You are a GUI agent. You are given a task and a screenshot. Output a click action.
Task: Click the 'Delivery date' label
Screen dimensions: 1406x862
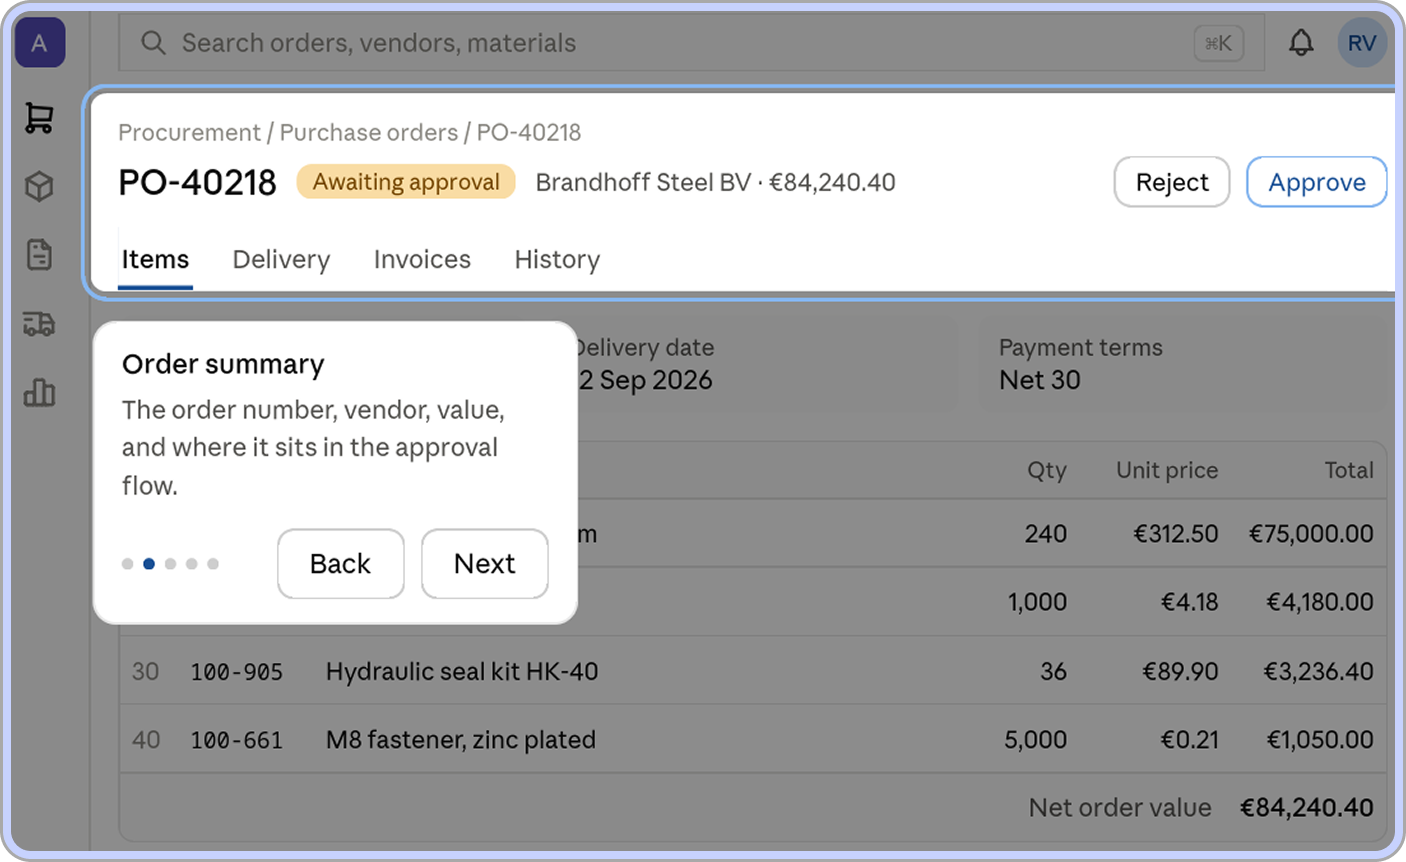pos(645,347)
